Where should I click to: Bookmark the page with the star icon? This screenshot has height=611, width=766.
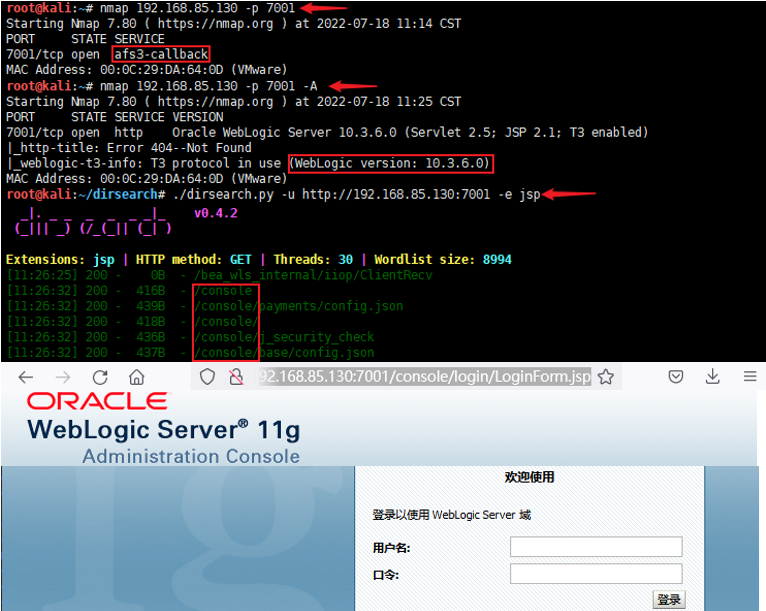606,377
